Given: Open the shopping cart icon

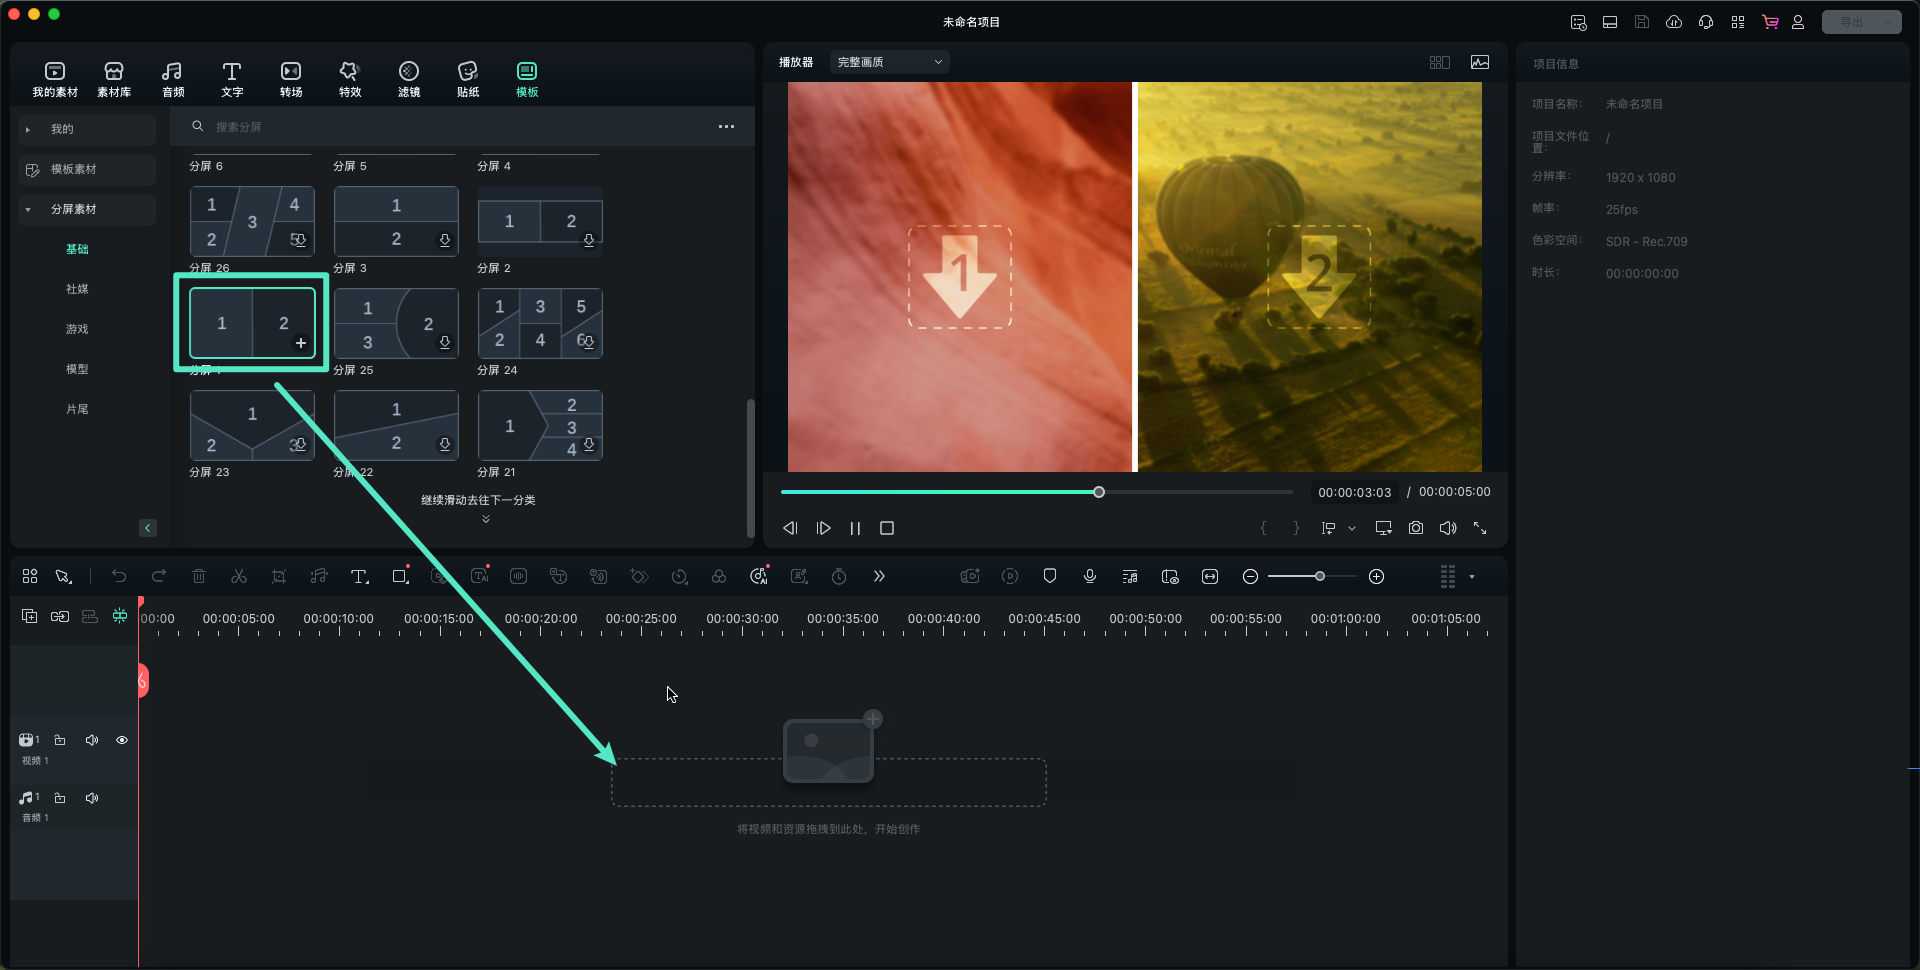Looking at the screenshot, I should point(1770,22).
